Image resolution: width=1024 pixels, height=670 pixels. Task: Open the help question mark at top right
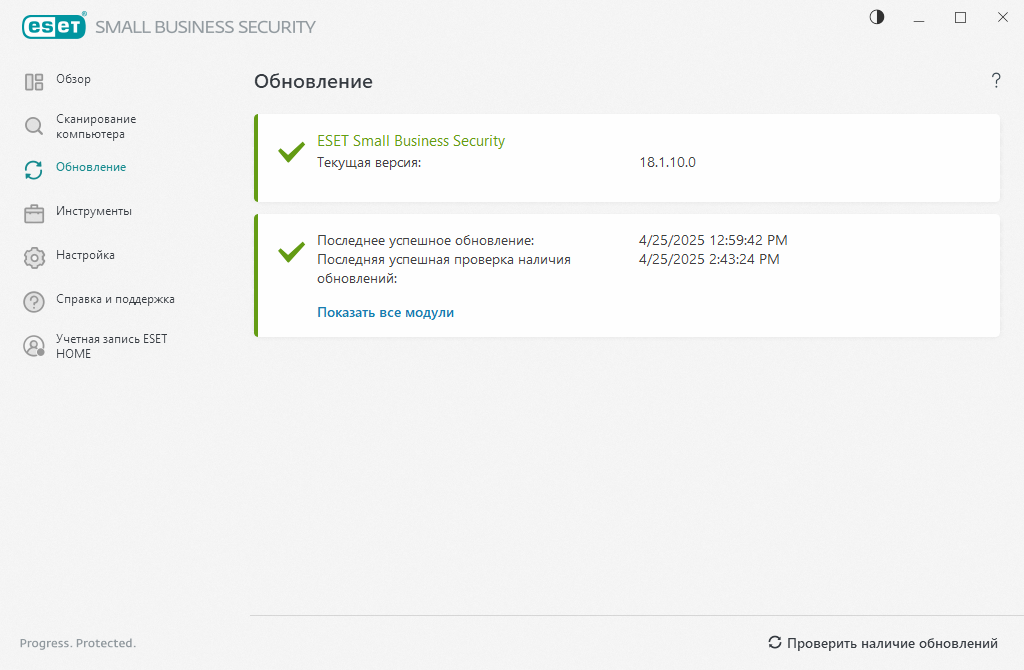click(x=996, y=81)
